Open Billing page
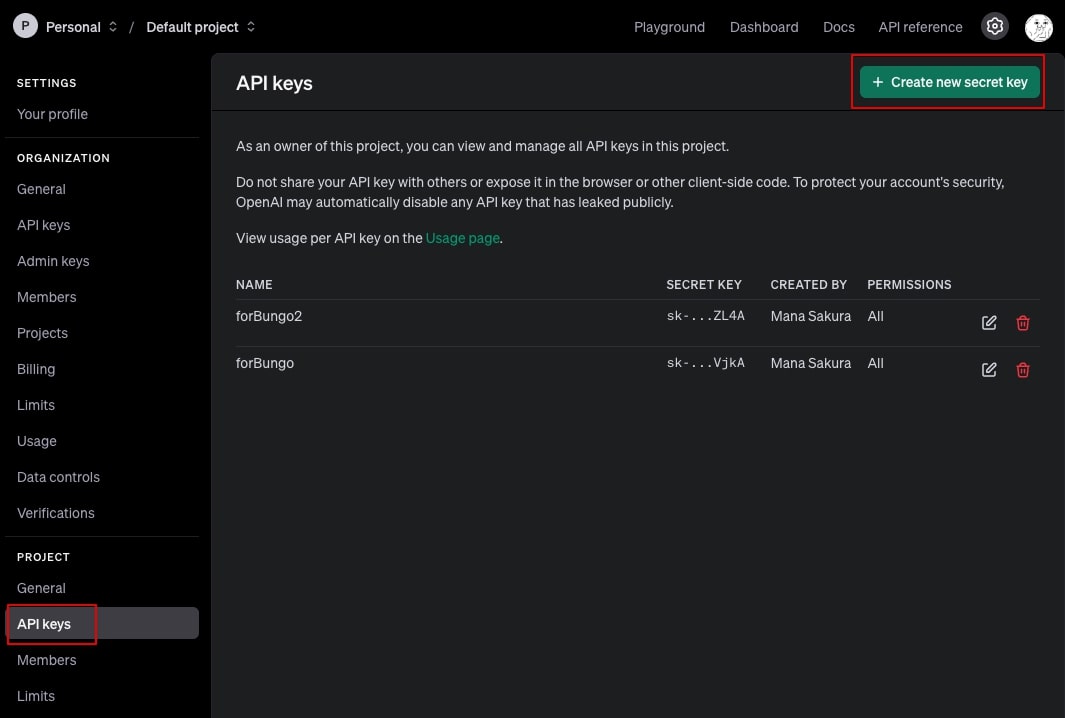This screenshot has width=1065, height=718. tap(36, 370)
